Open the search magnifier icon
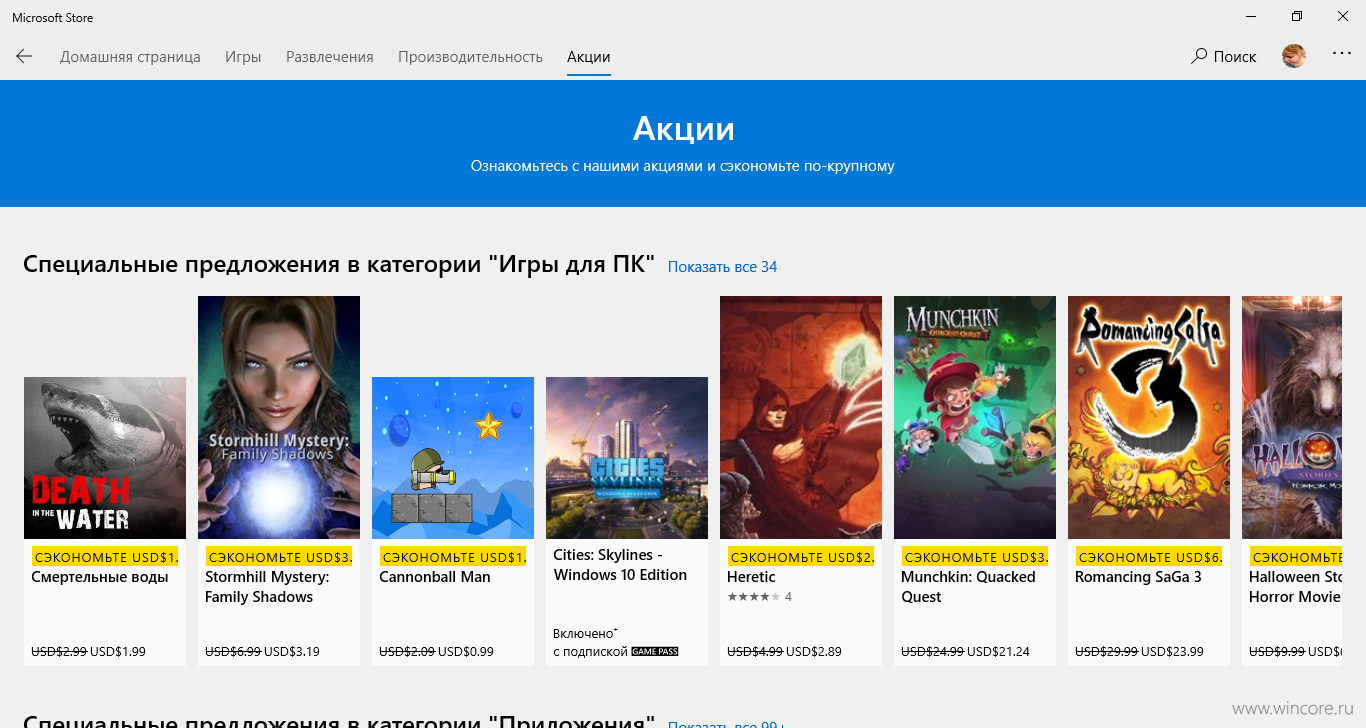The image size is (1366, 728). pyautogui.click(x=1199, y=57)
